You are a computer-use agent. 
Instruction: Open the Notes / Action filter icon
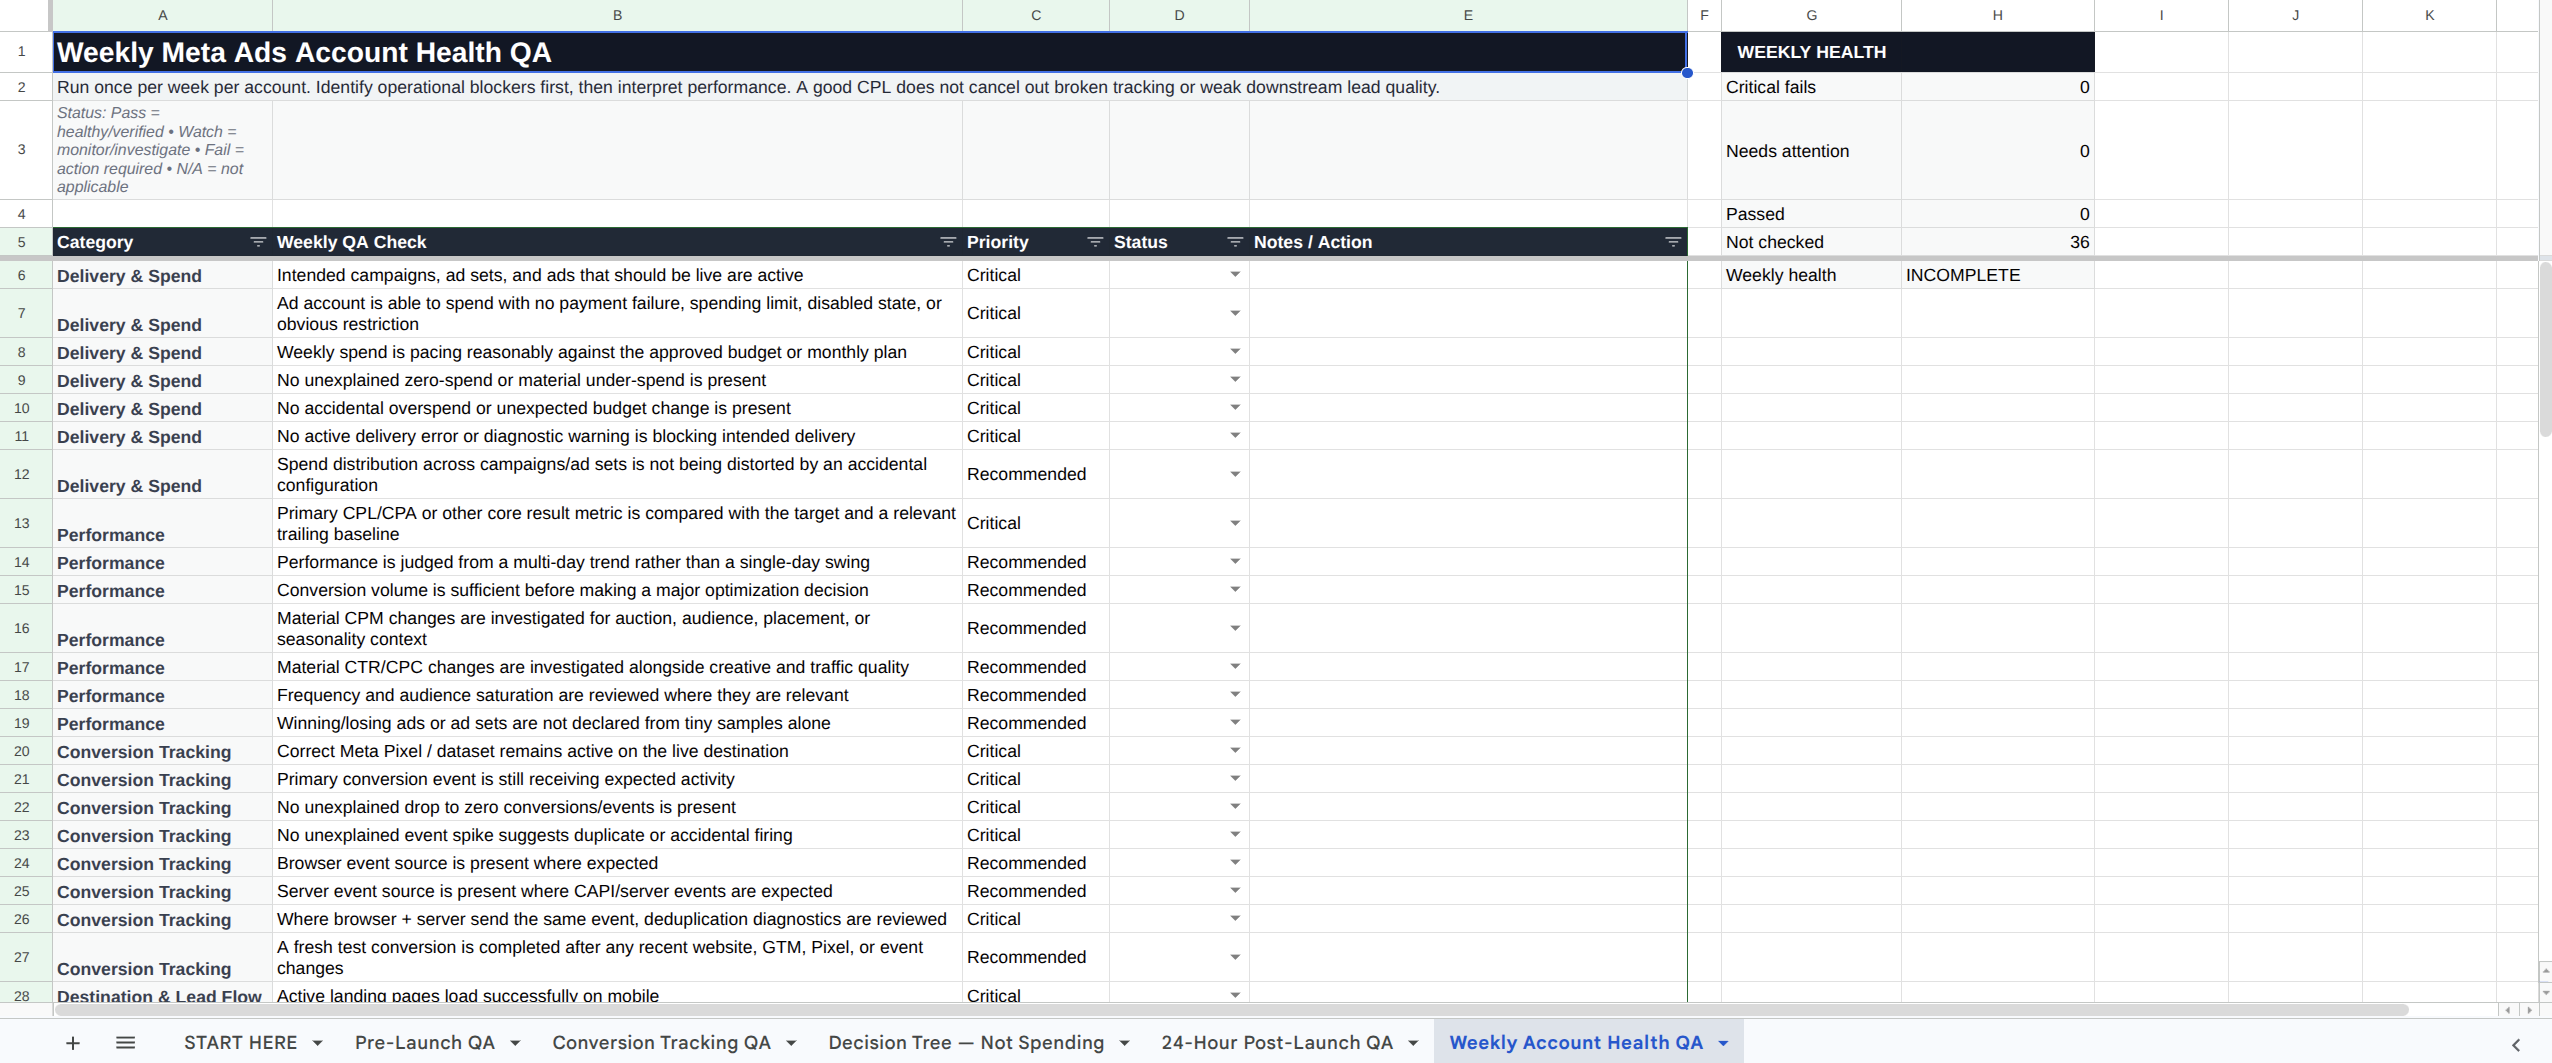pyautogui.click(x=1672, y=242)
